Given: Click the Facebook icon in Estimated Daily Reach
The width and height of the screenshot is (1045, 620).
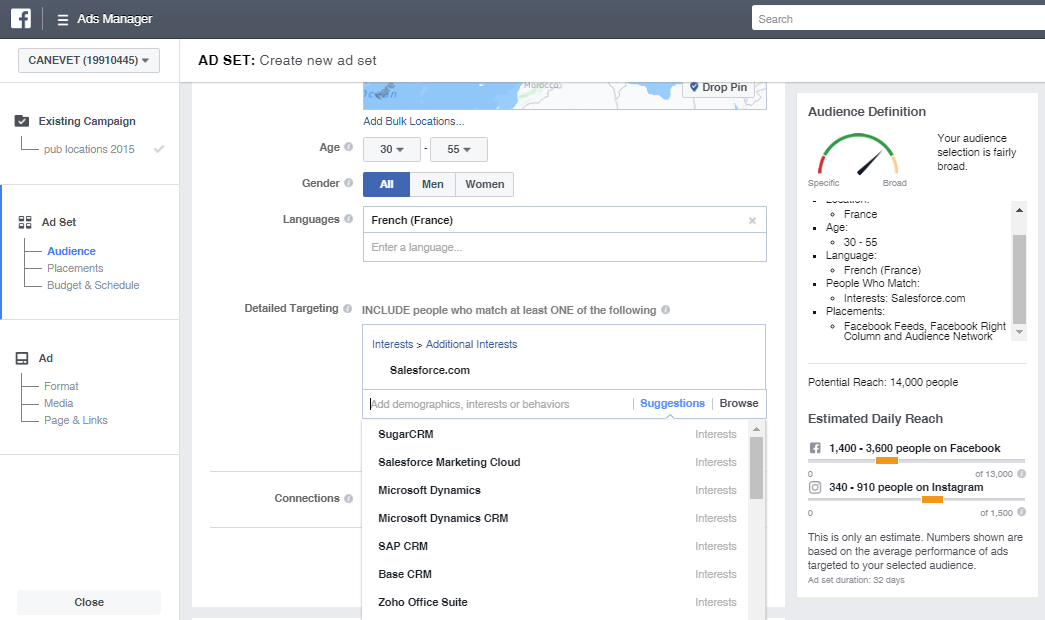Looking at the screenshot, I should [x=815, y=448].
